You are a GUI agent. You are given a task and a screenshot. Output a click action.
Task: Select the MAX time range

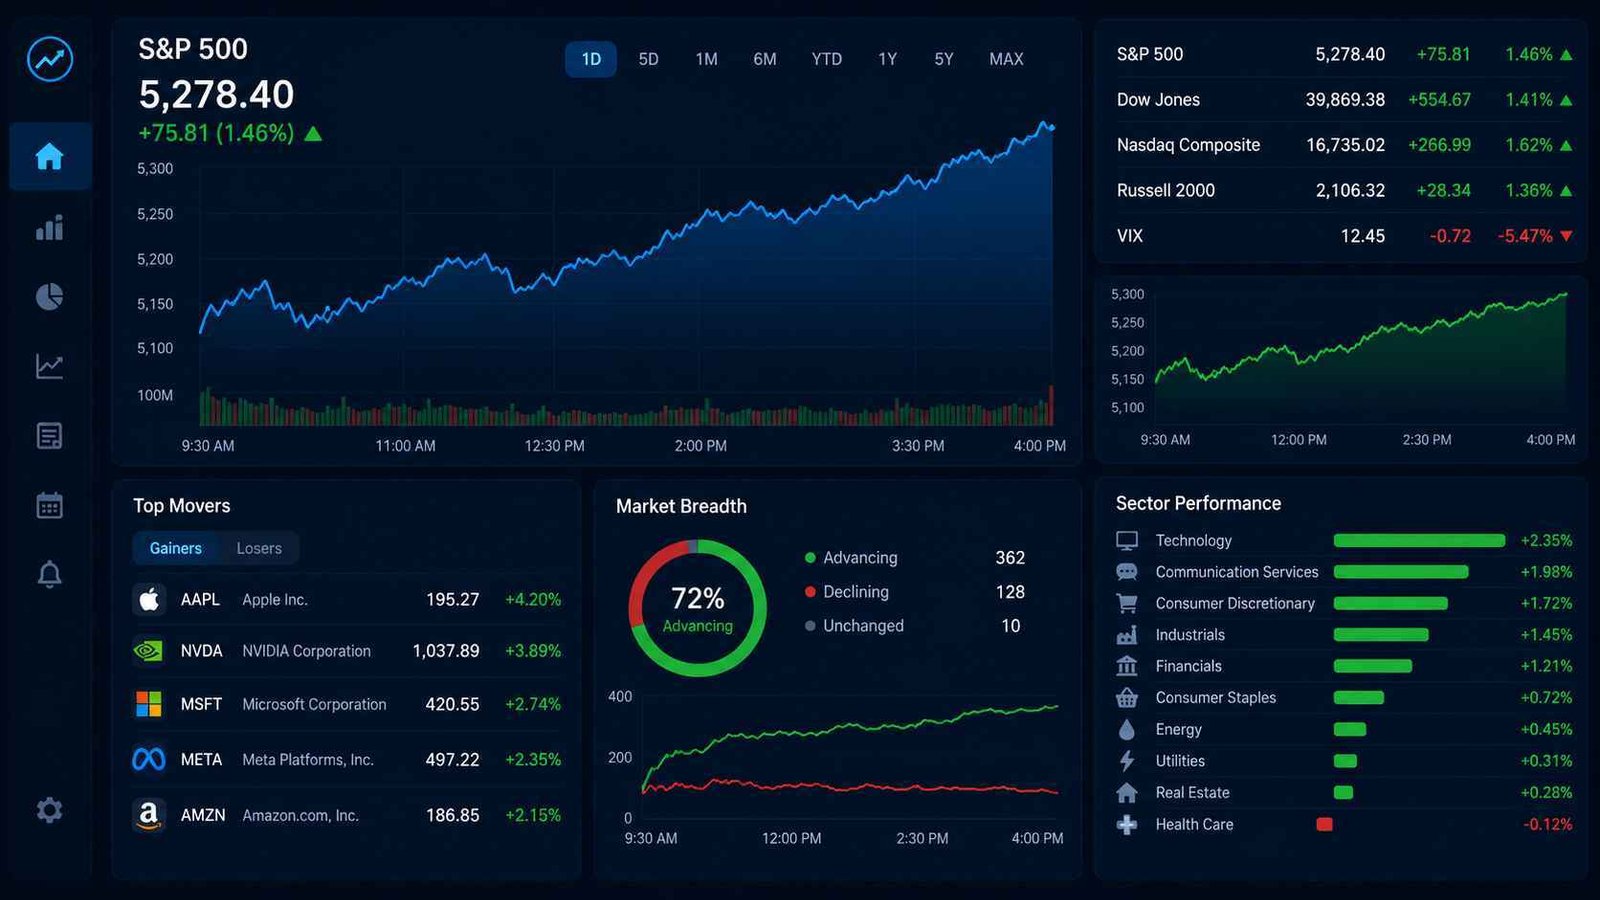tap(1006, 59)
